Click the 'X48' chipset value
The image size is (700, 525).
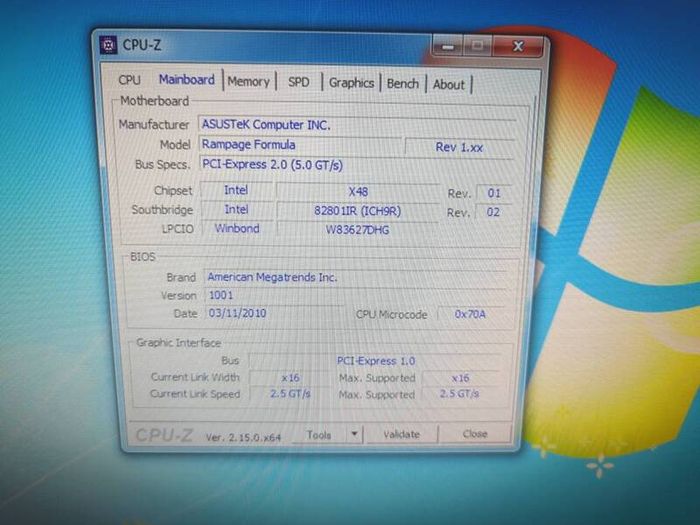click(x=358, y=192)
